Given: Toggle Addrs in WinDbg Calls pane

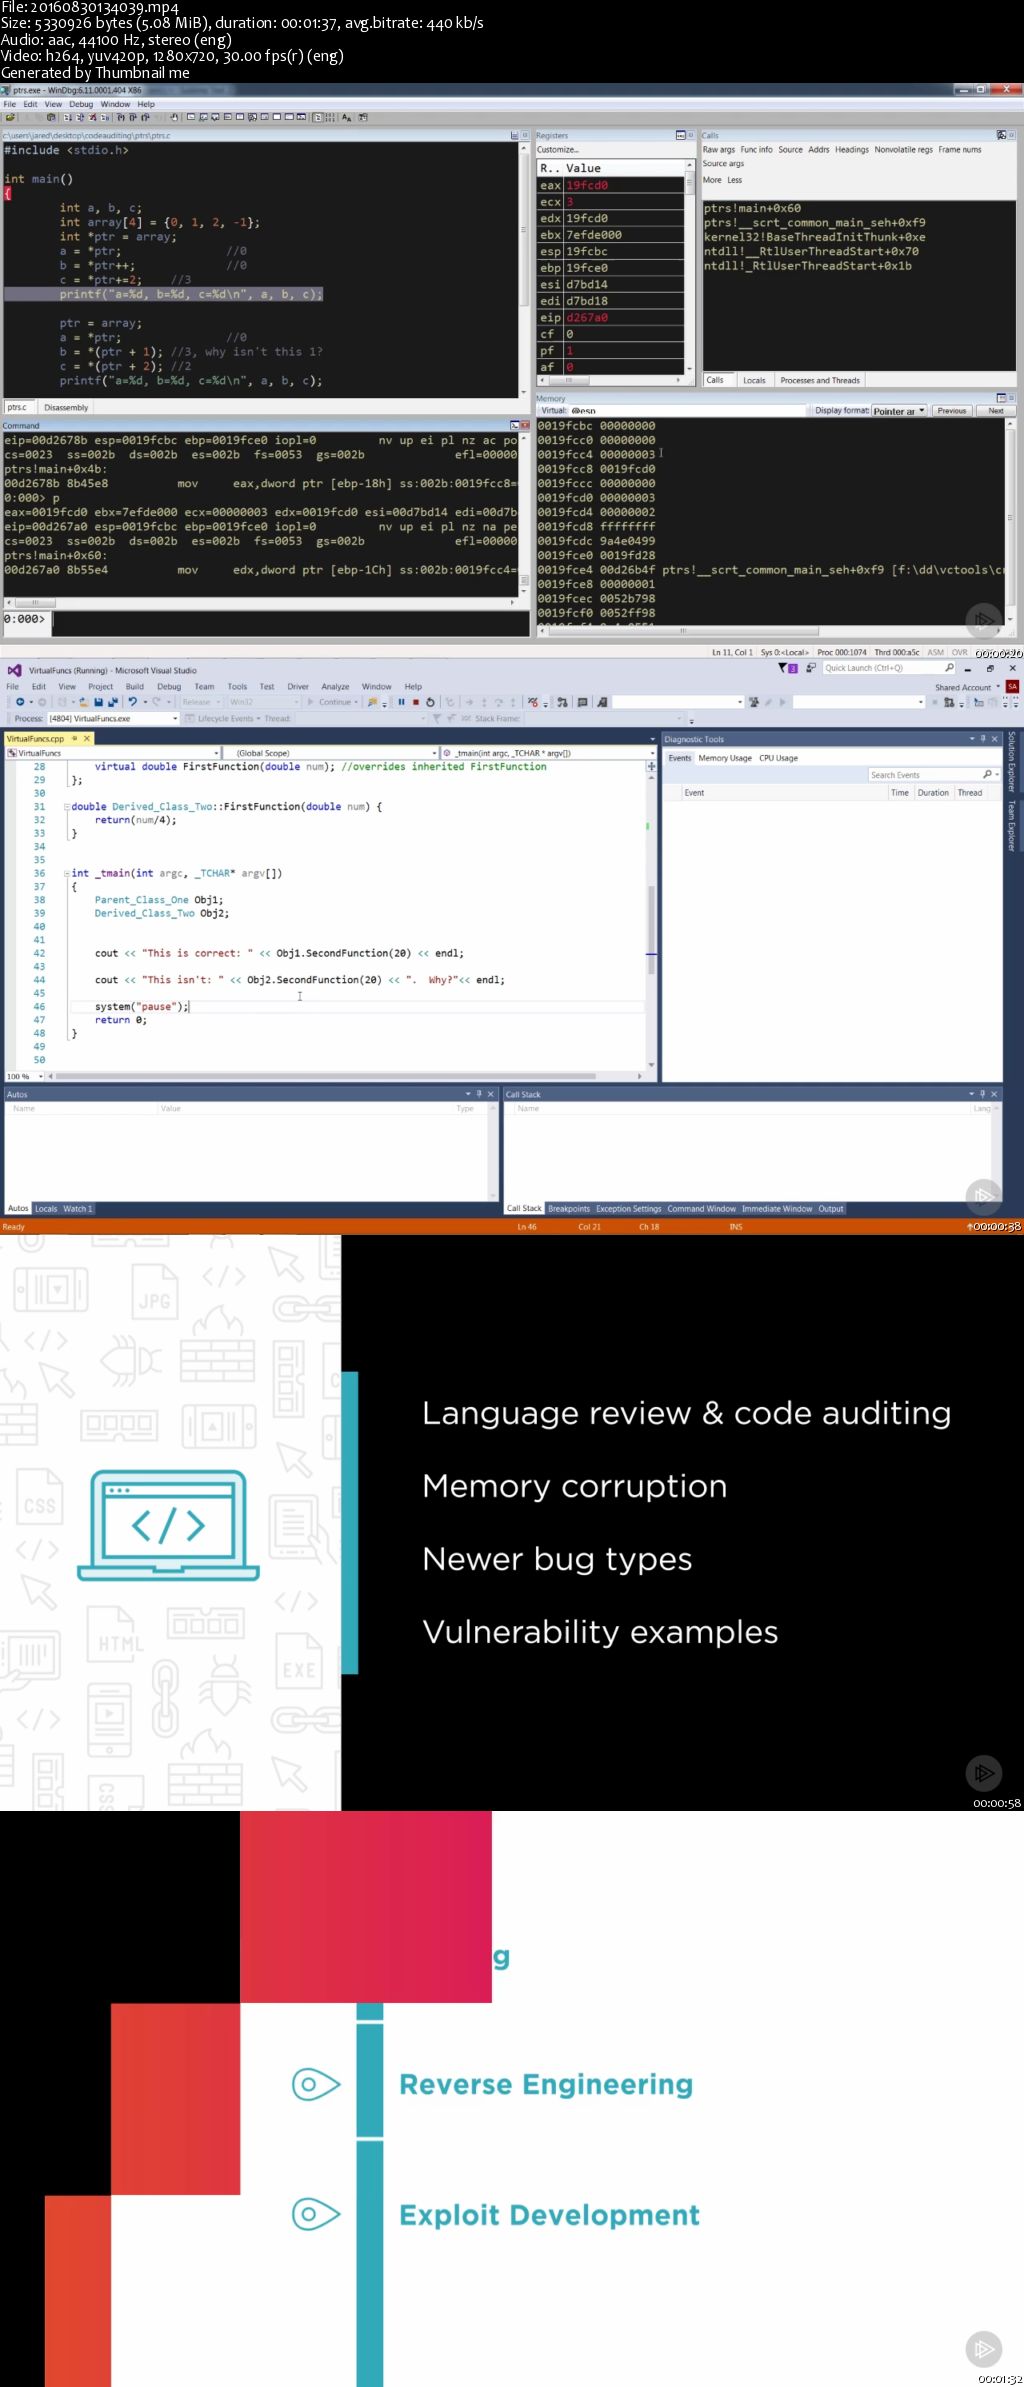Looking at the screenshot, I should point(819,150).
